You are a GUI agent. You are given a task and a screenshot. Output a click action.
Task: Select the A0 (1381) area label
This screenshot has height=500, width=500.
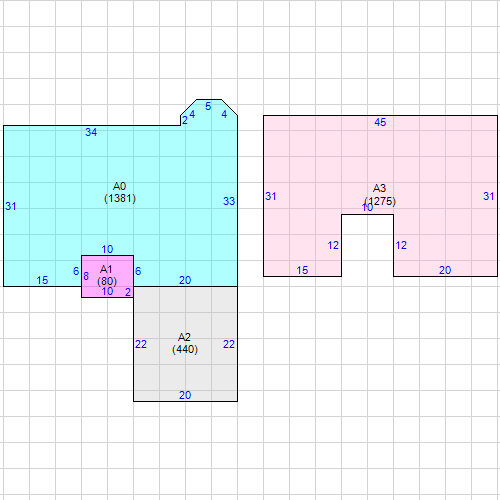120,192
